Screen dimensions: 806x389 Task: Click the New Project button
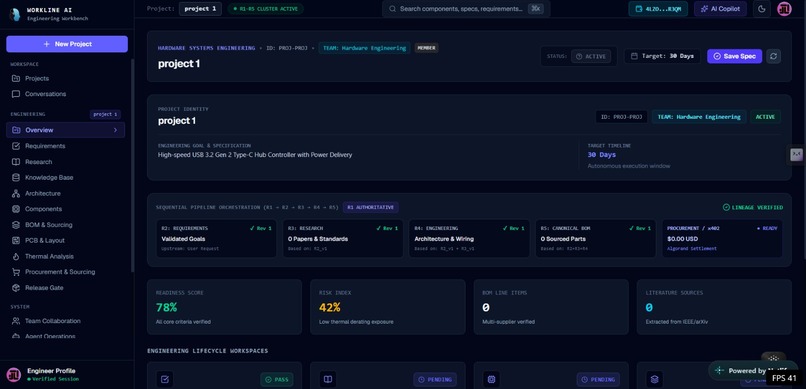67,44
